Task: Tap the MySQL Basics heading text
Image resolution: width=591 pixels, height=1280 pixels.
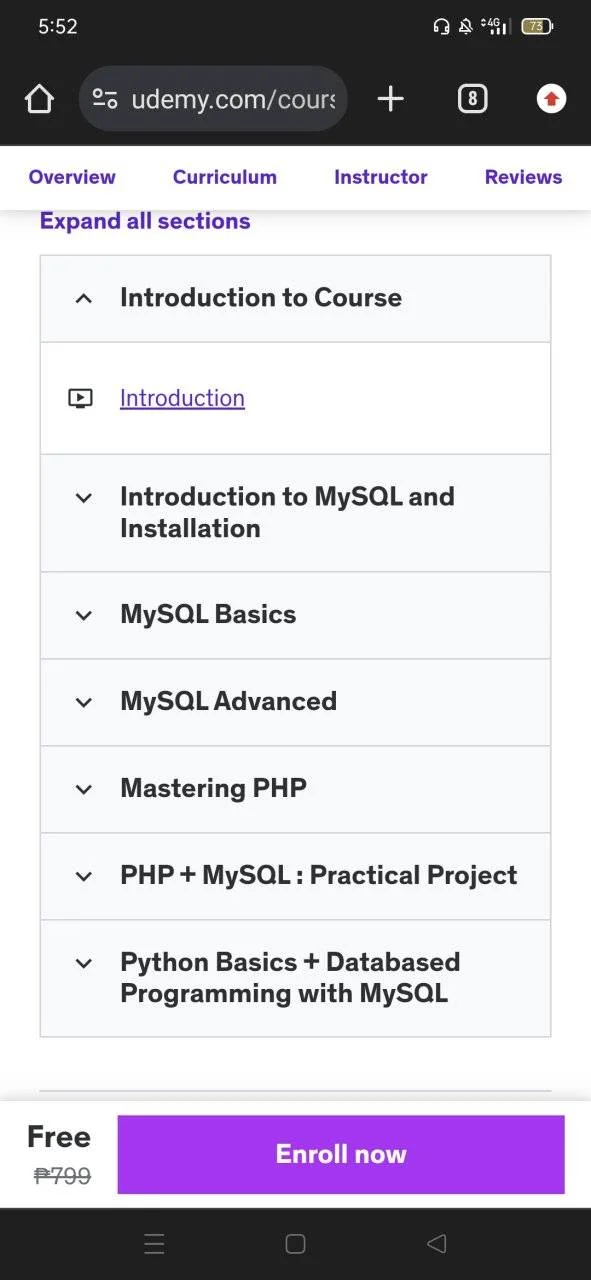Action: pyautogui.click(x=208, y=614)
